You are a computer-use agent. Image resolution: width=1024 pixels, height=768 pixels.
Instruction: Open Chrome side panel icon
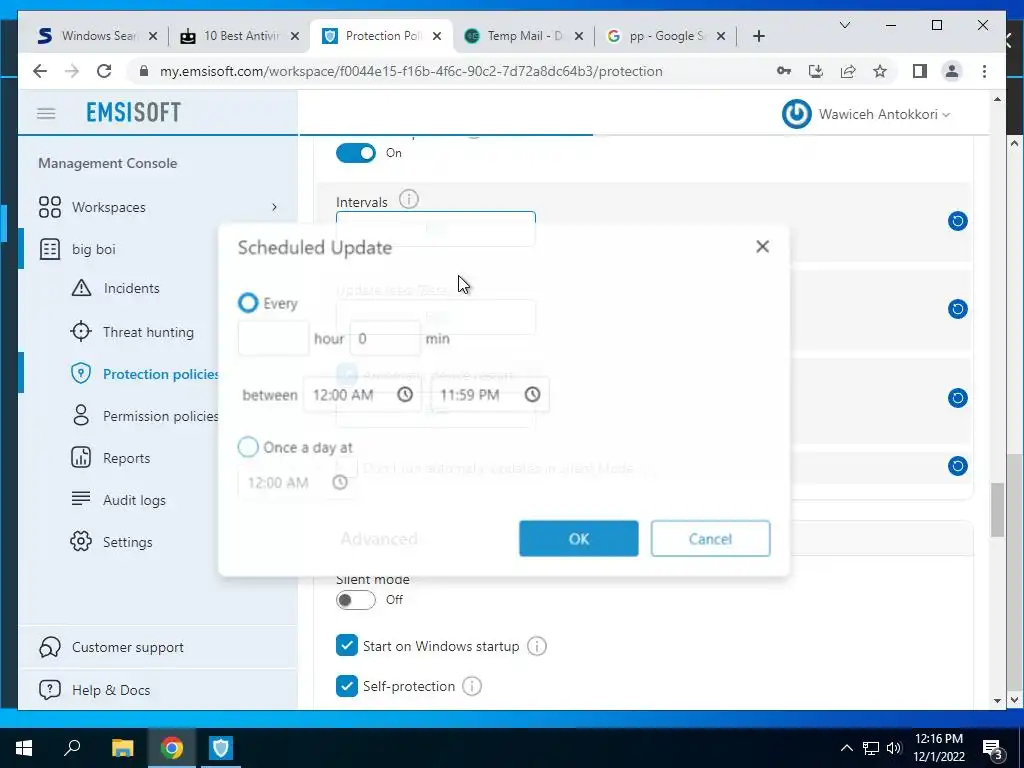[920, 71]
